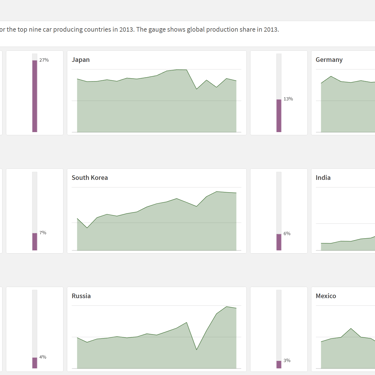Click the peak of Japan's chart line
This screenshot has width=375, height=375.
(x=182, y=70)
